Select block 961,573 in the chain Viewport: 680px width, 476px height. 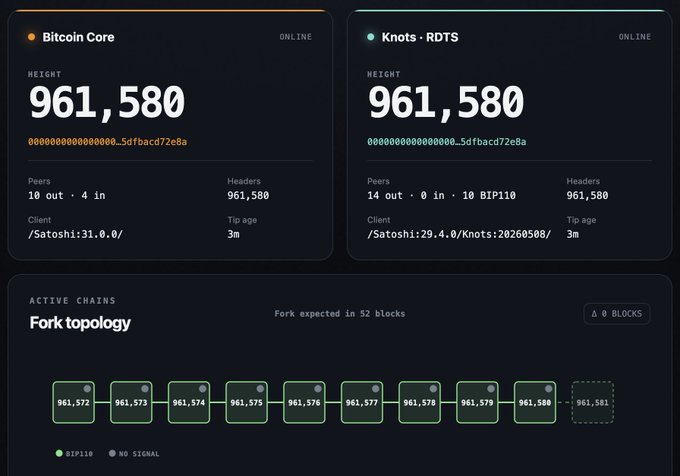coord(131,402)
